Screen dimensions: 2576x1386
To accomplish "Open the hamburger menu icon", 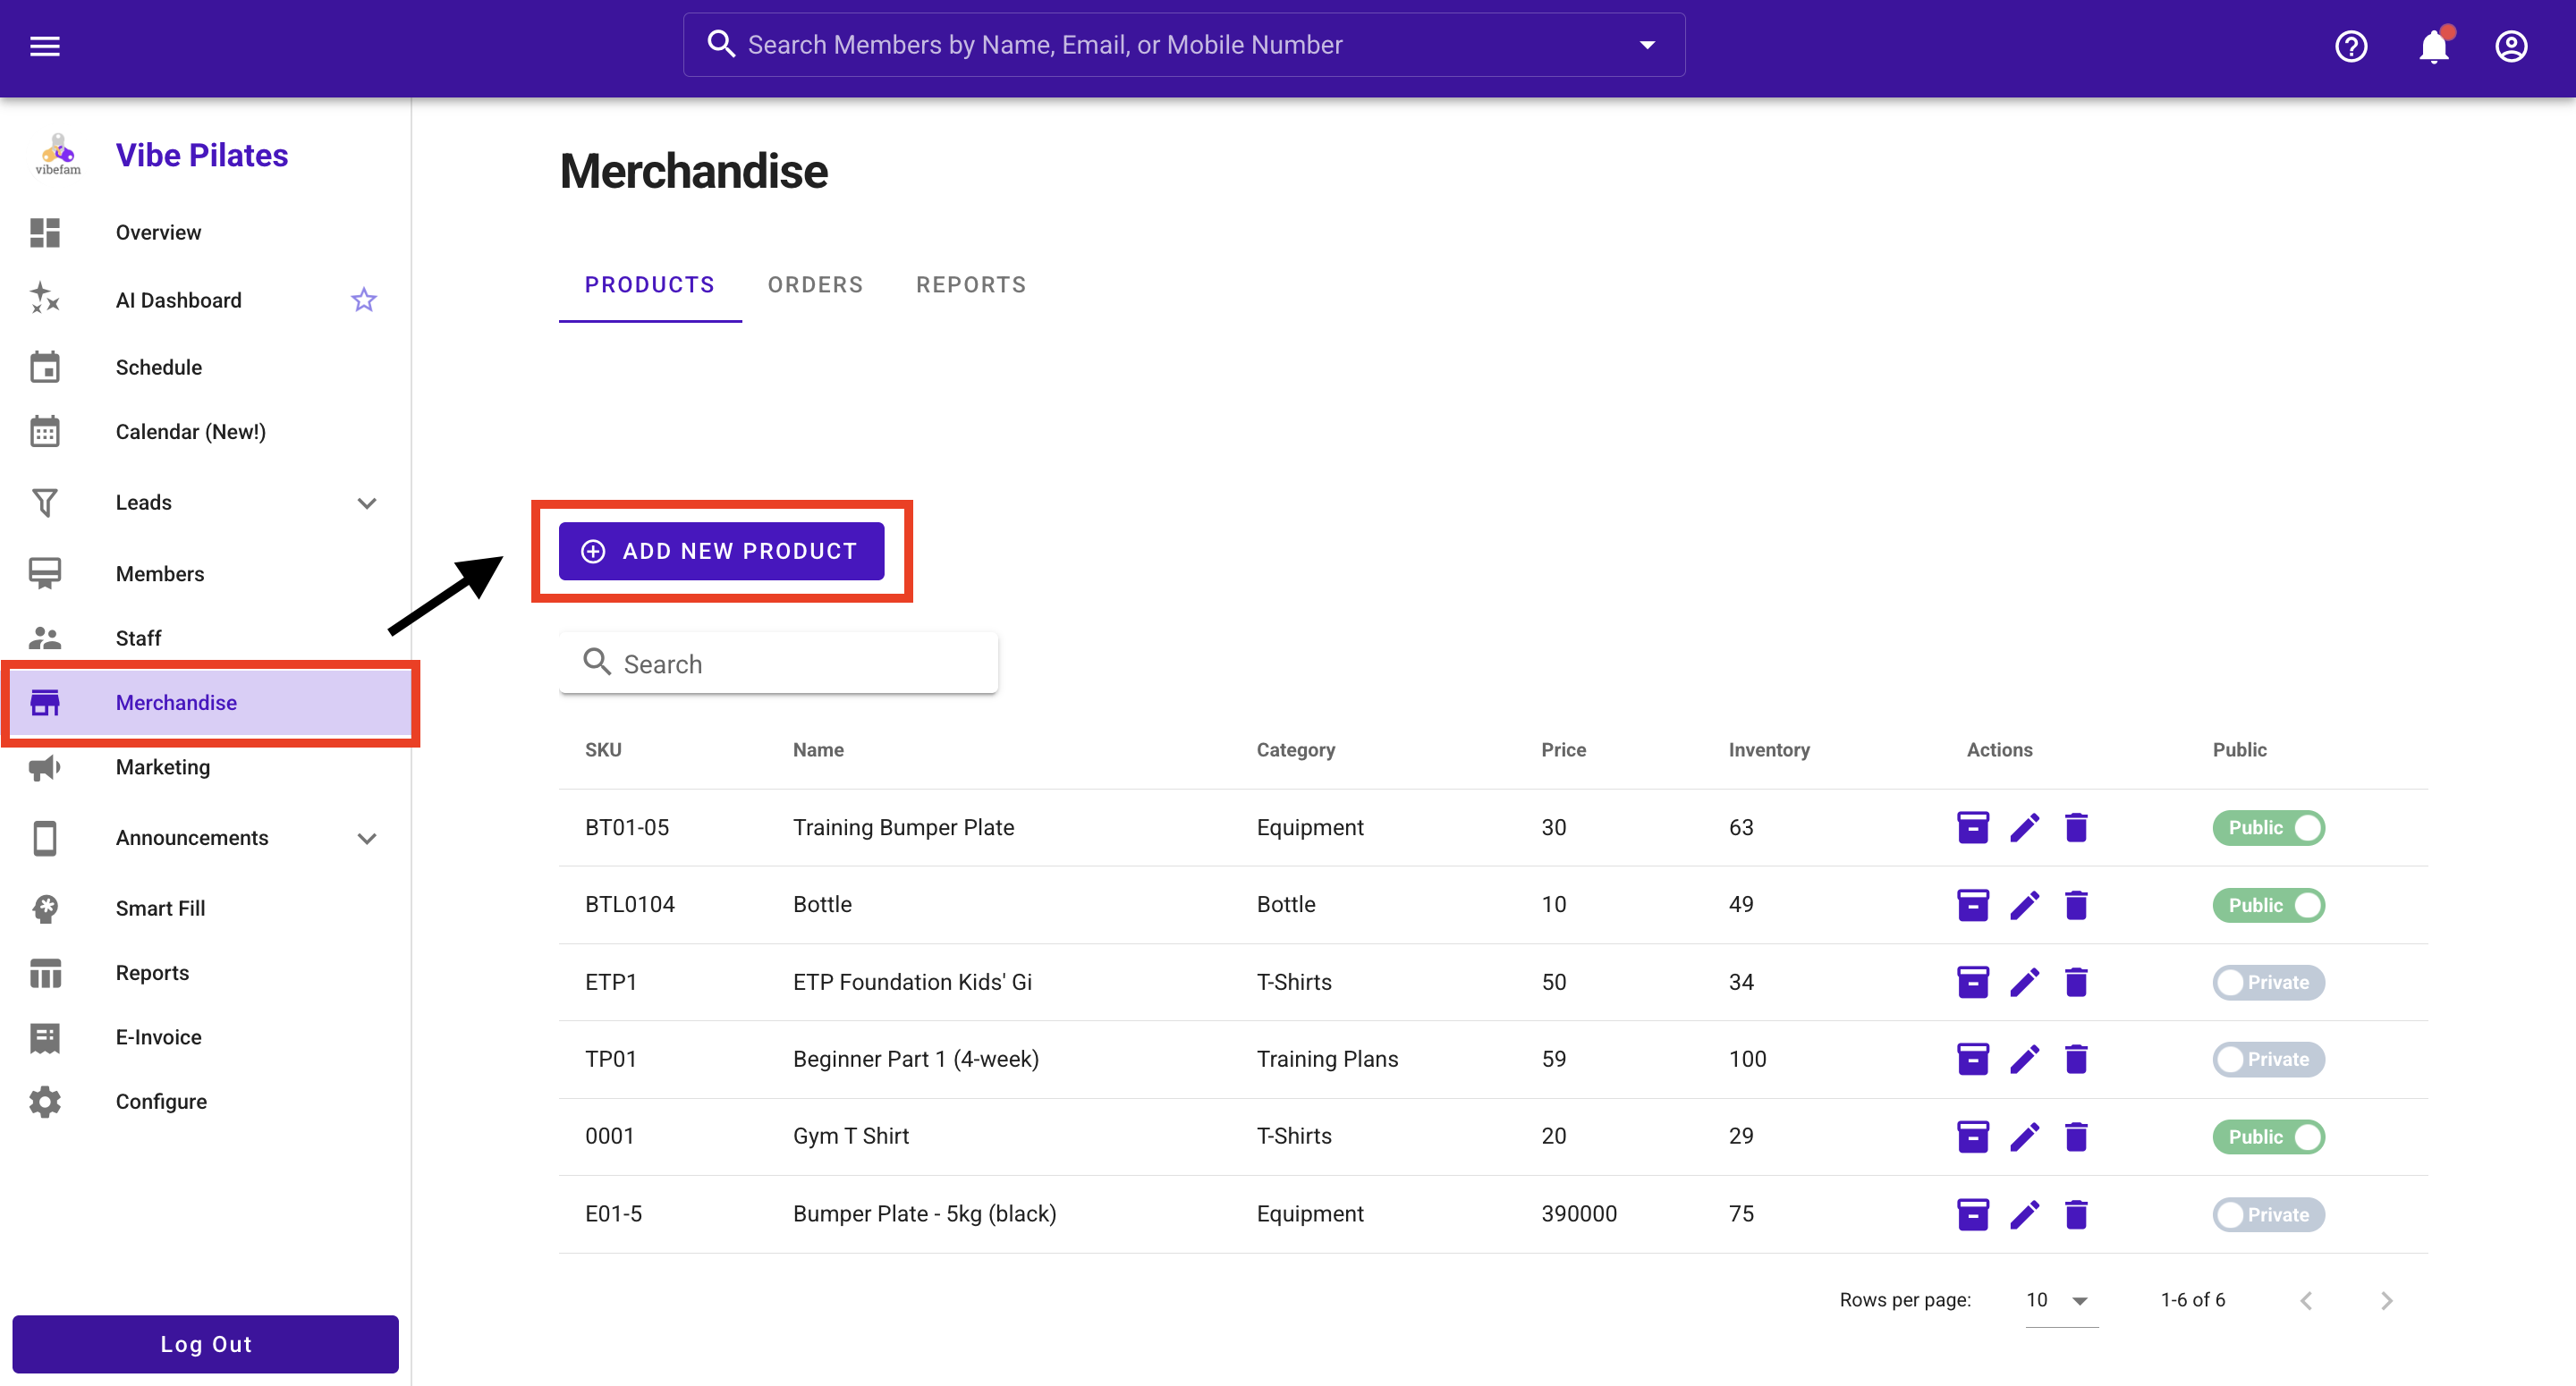I will (45, 46).
